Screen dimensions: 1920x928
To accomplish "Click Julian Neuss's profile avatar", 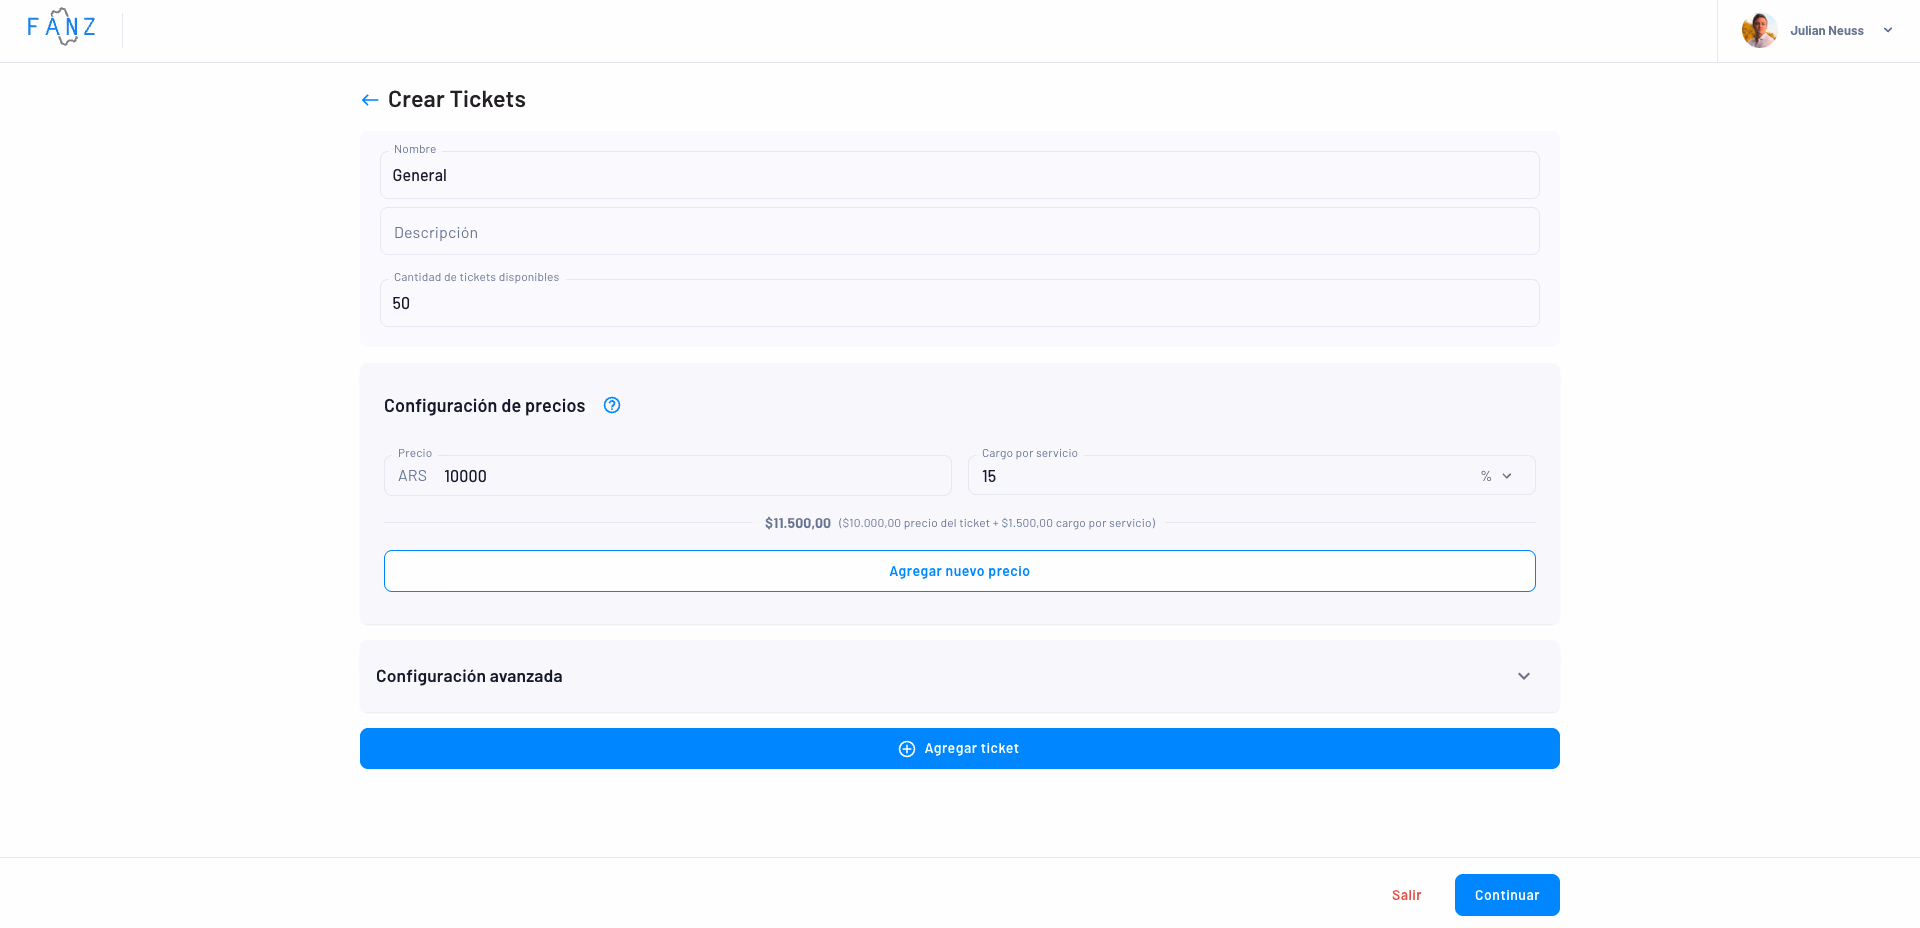I will point(1759,31).
